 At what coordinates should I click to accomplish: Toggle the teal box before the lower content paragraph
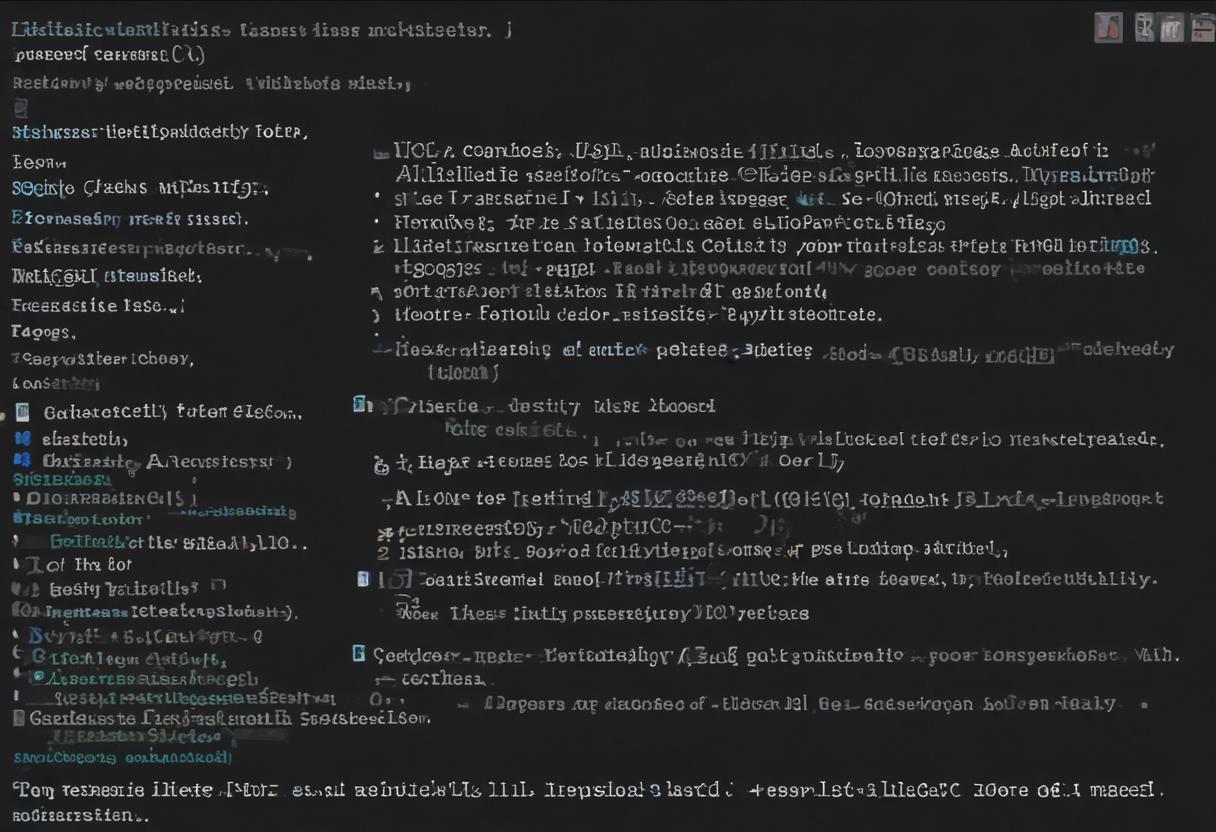point(359,655)
